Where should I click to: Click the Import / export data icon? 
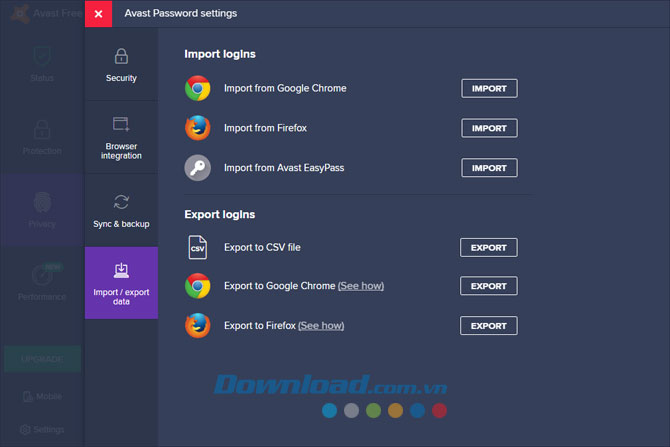(x=121, y=271)
